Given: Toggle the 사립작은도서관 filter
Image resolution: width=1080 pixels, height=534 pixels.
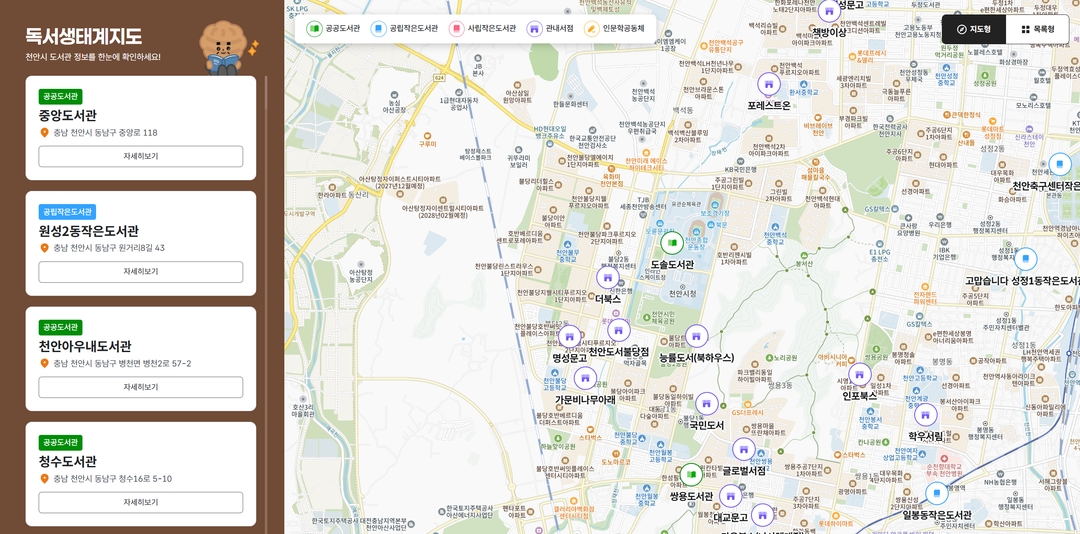Looking at the screenshot, I should (x=483, y=29).
